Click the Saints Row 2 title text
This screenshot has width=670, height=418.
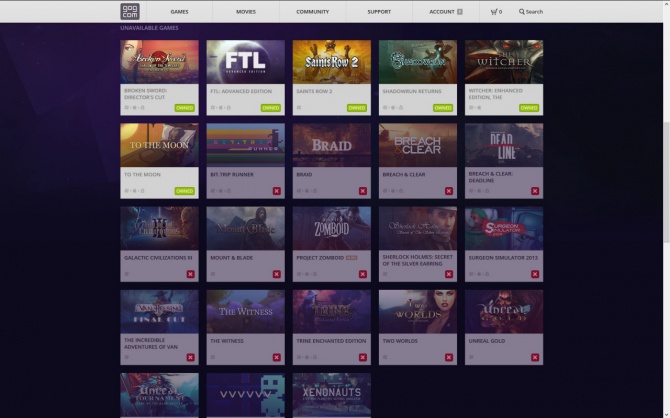click(x=314, y=91)
